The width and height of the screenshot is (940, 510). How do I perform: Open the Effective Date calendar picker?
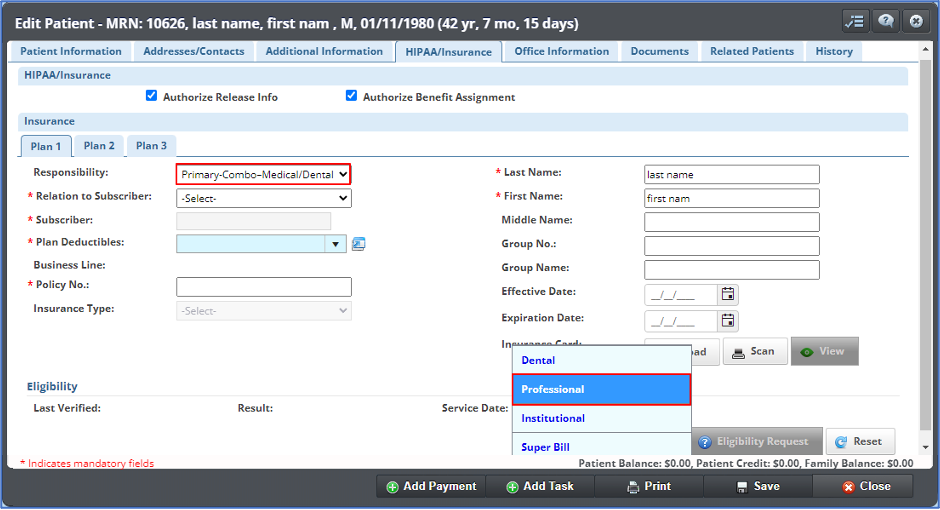(x=728, y=294)
